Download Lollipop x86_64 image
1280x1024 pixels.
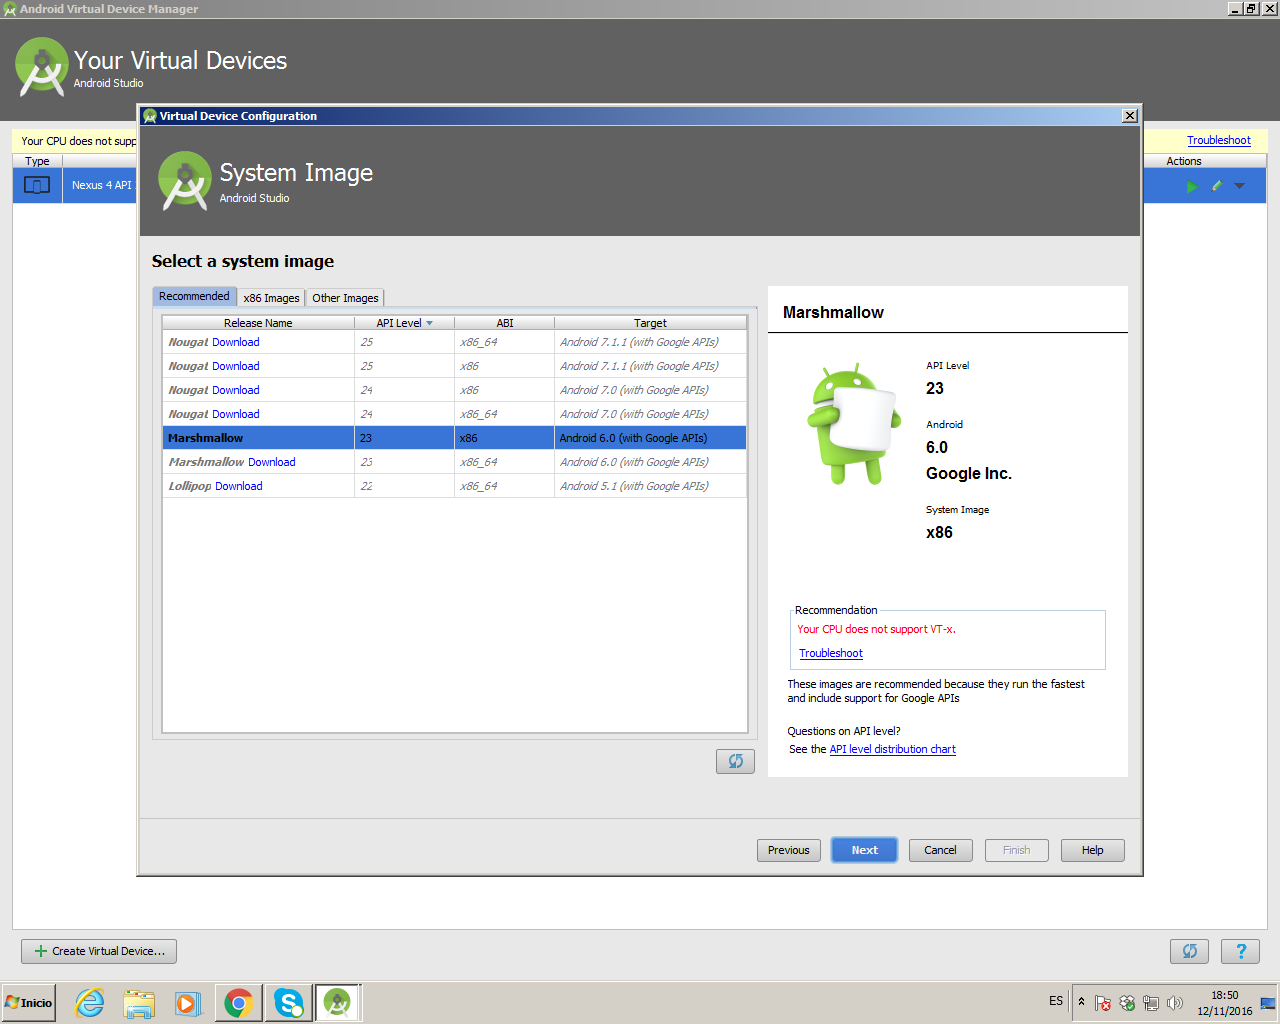click(x=239, y=486)
